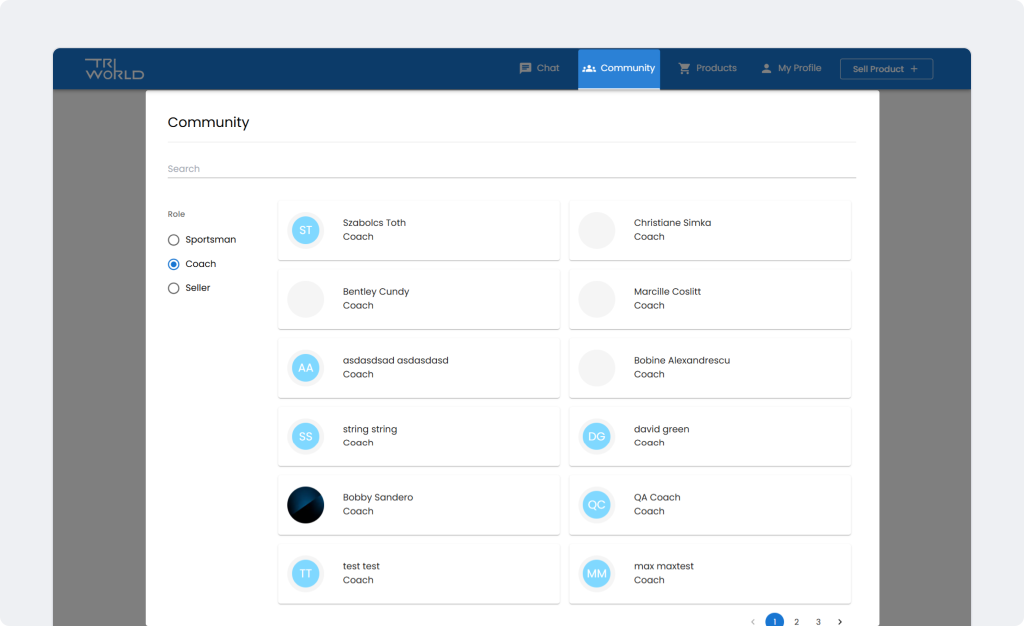The height and width of the screenshot is (626, 1024).
Task: Click the ST avatar of Szabolcs Toth
Action: coord(306,230)
